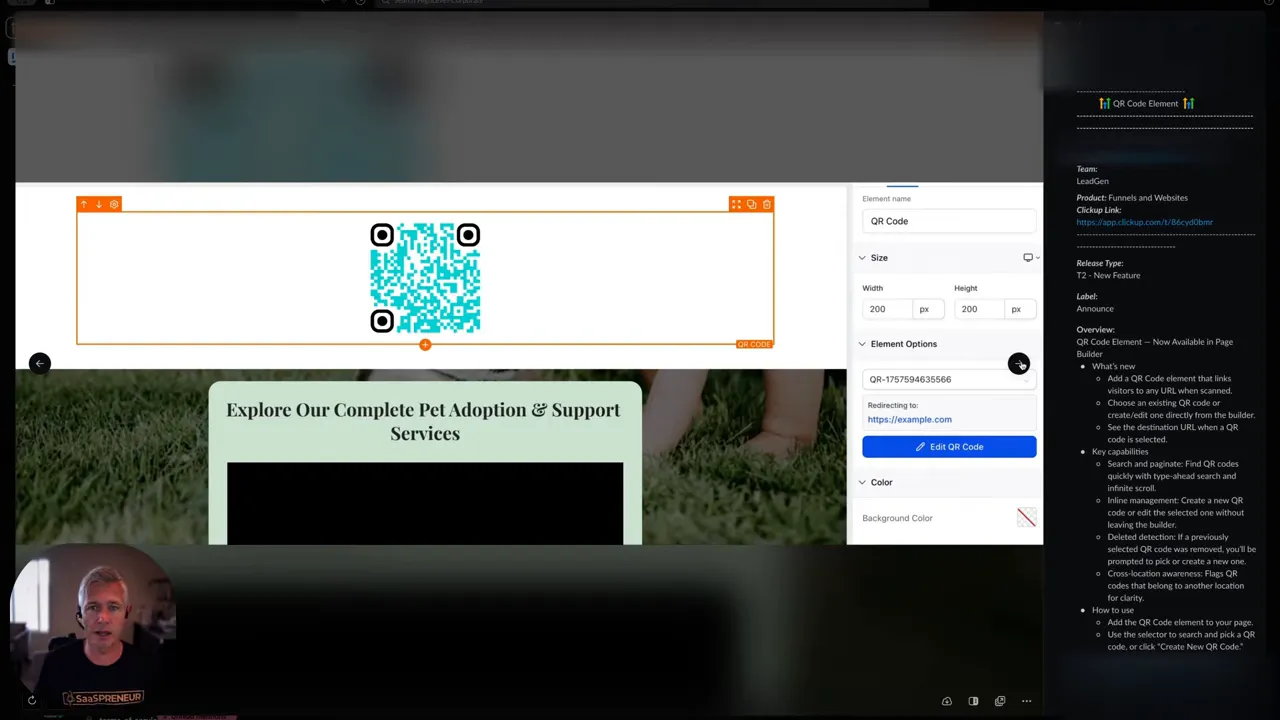Collapse the Color section
1280x720 pixels.
862,482
